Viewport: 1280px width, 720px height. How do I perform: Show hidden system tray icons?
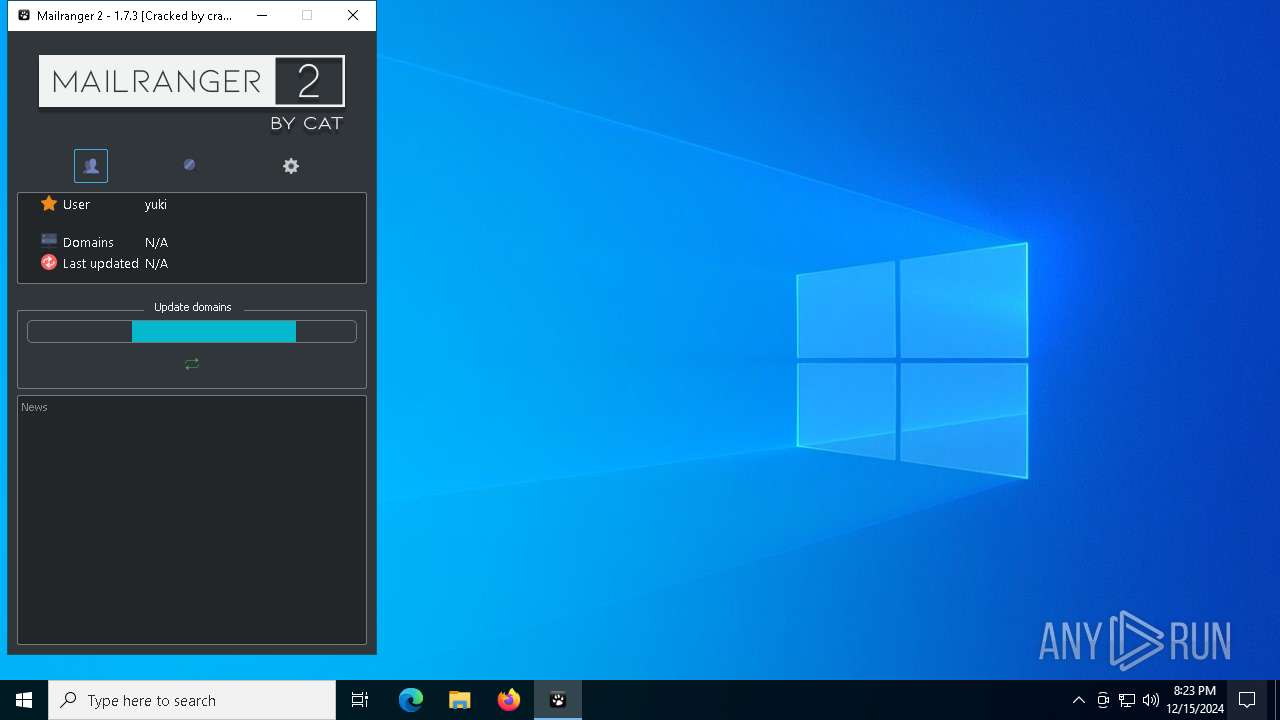pos(1078,700)
